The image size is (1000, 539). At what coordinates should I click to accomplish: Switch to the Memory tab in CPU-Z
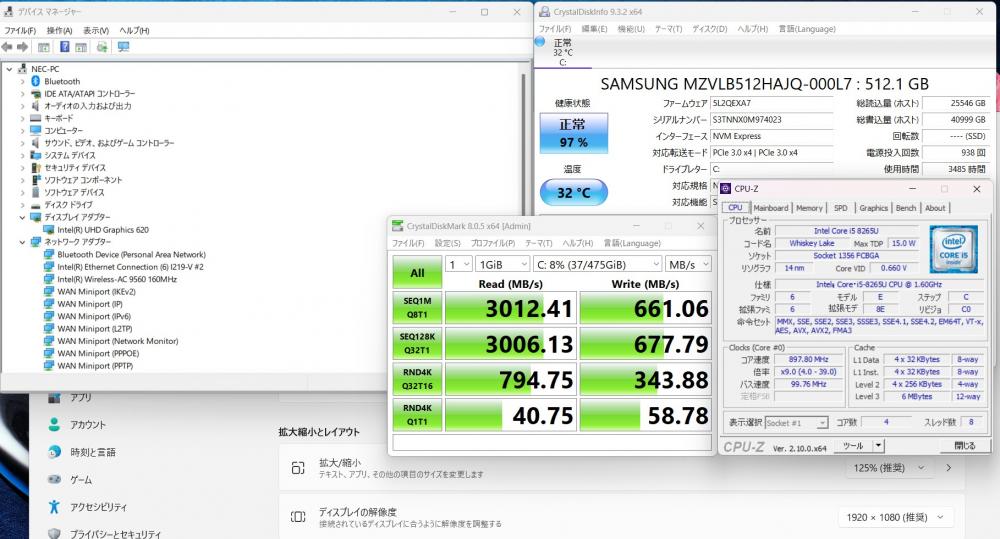click(809, 208)
